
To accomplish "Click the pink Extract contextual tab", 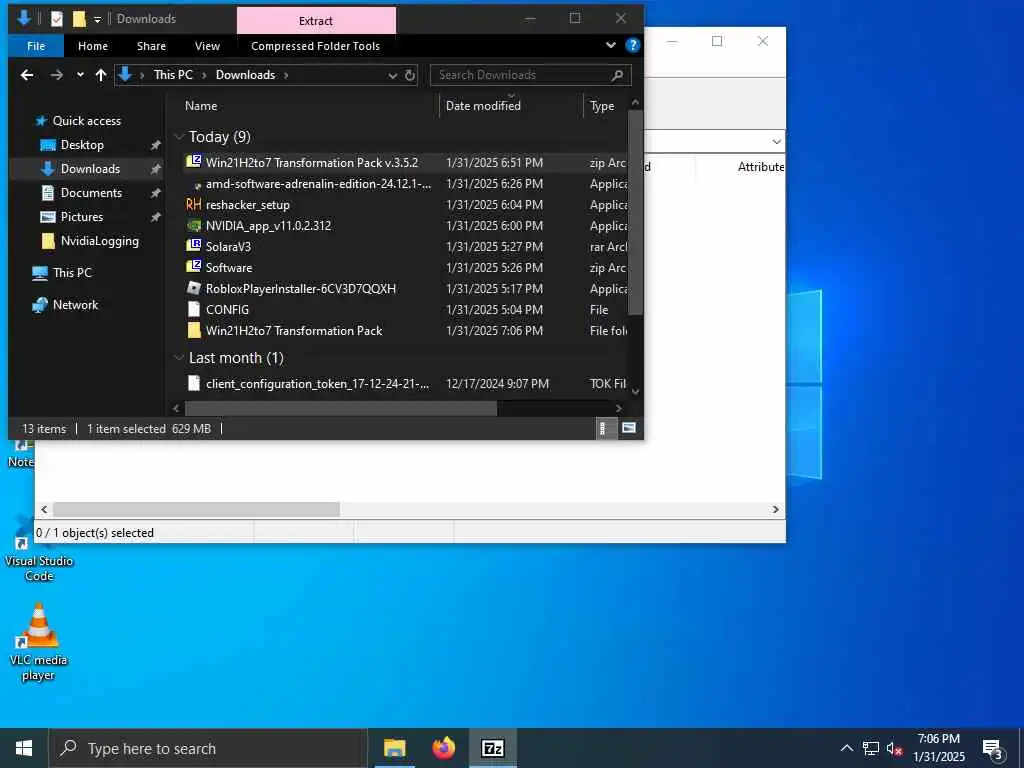I will pos(316,20).
